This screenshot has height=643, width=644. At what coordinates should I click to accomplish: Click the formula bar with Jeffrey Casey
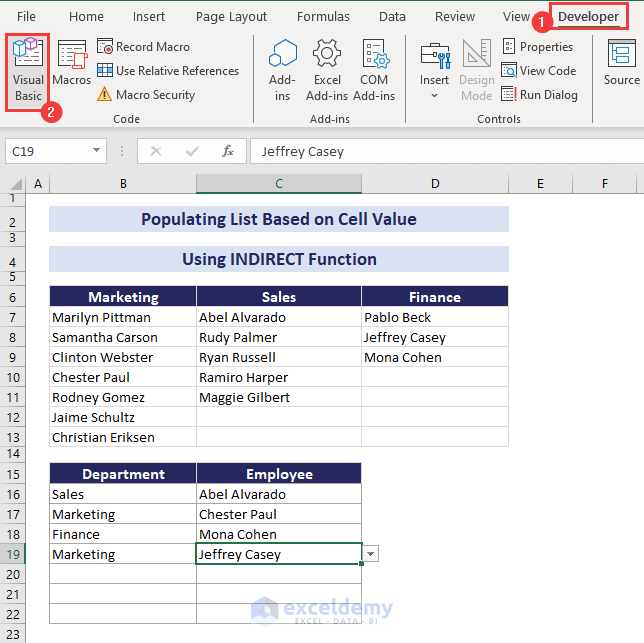(447, 151)
